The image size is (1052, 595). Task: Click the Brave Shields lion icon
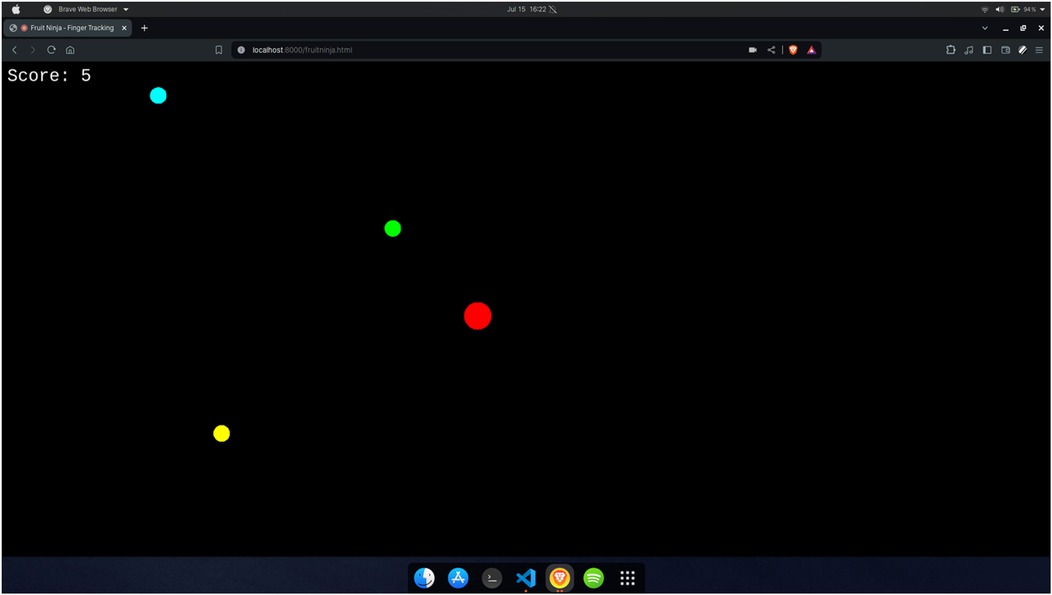point(793,50)
